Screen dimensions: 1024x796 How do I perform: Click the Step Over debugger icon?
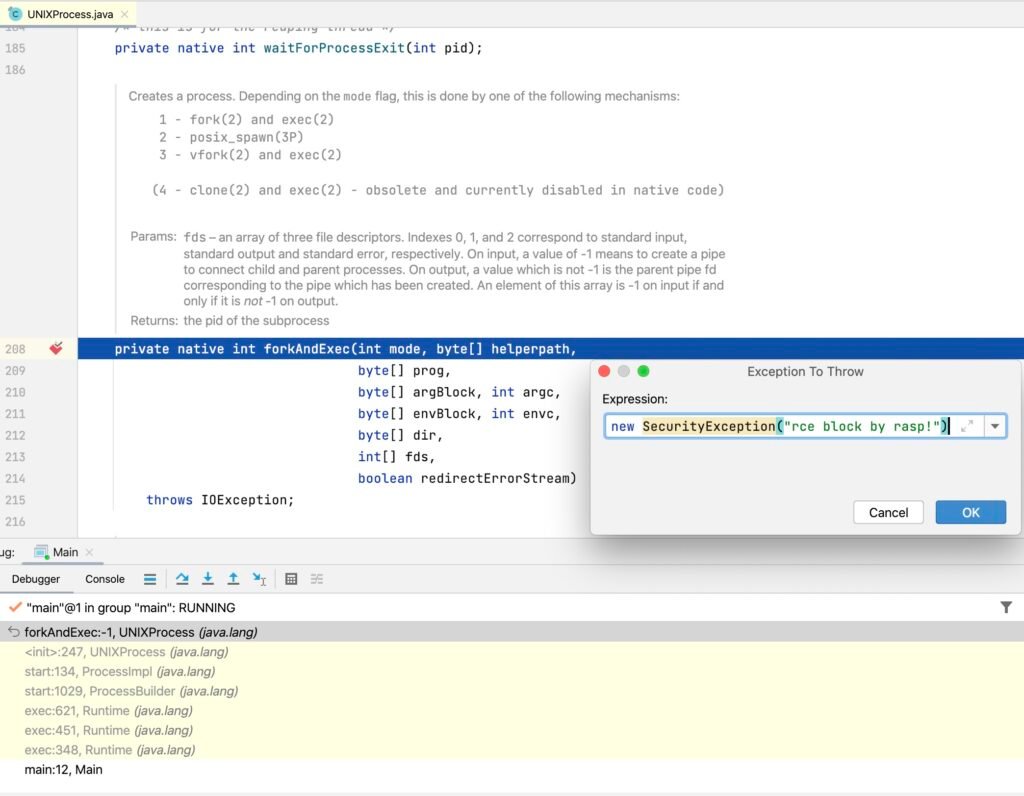(182, 578)
